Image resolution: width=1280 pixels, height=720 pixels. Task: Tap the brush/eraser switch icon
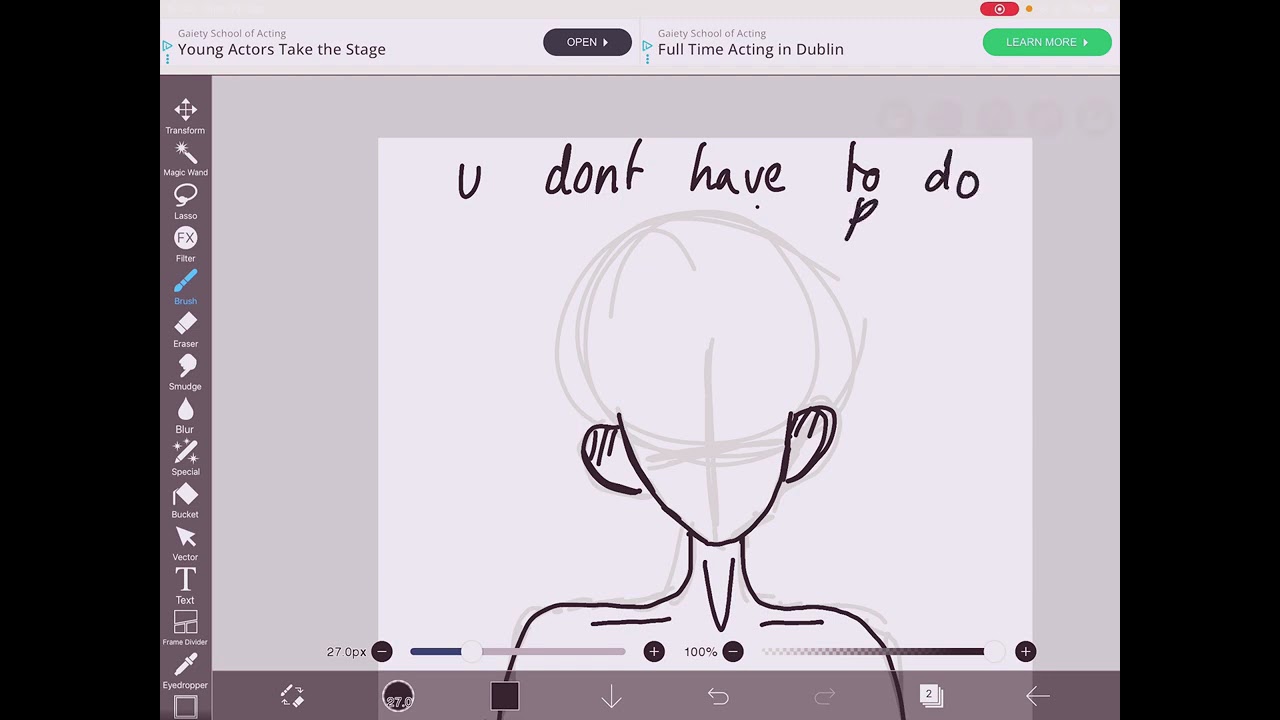coord(291,696)
